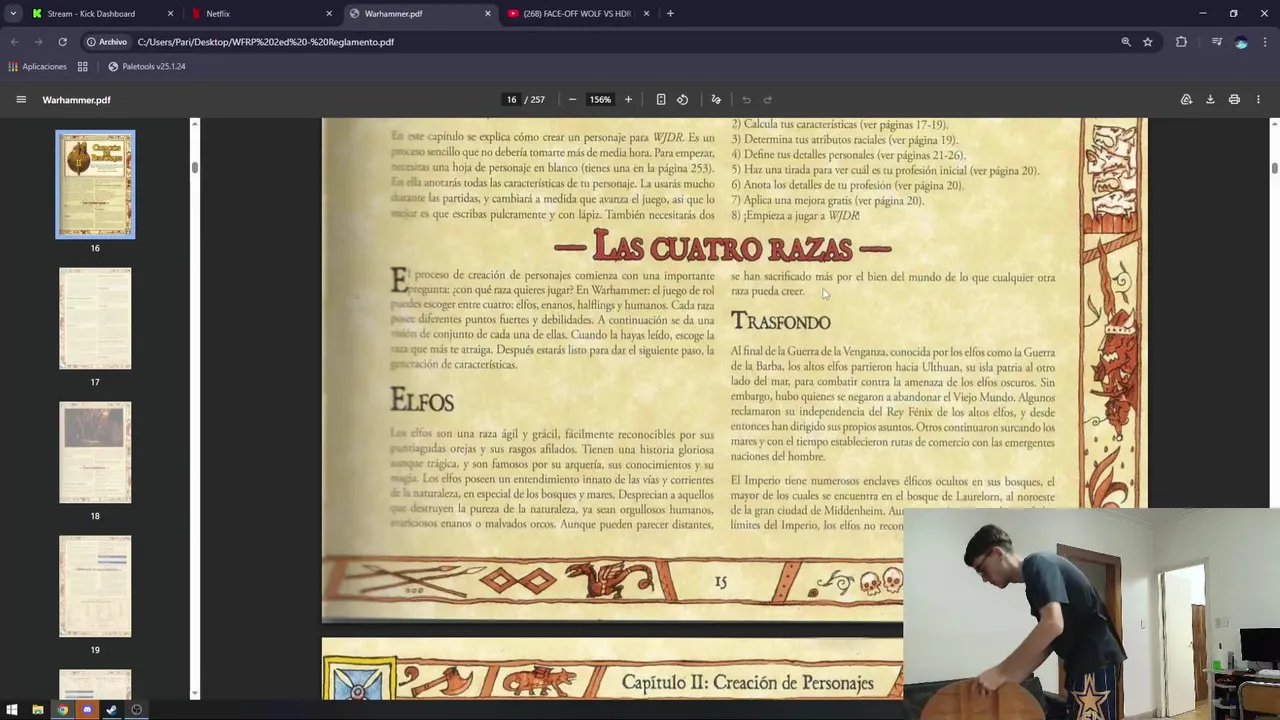Click the document vertical scrollbar thumb

click(1275, 167)
